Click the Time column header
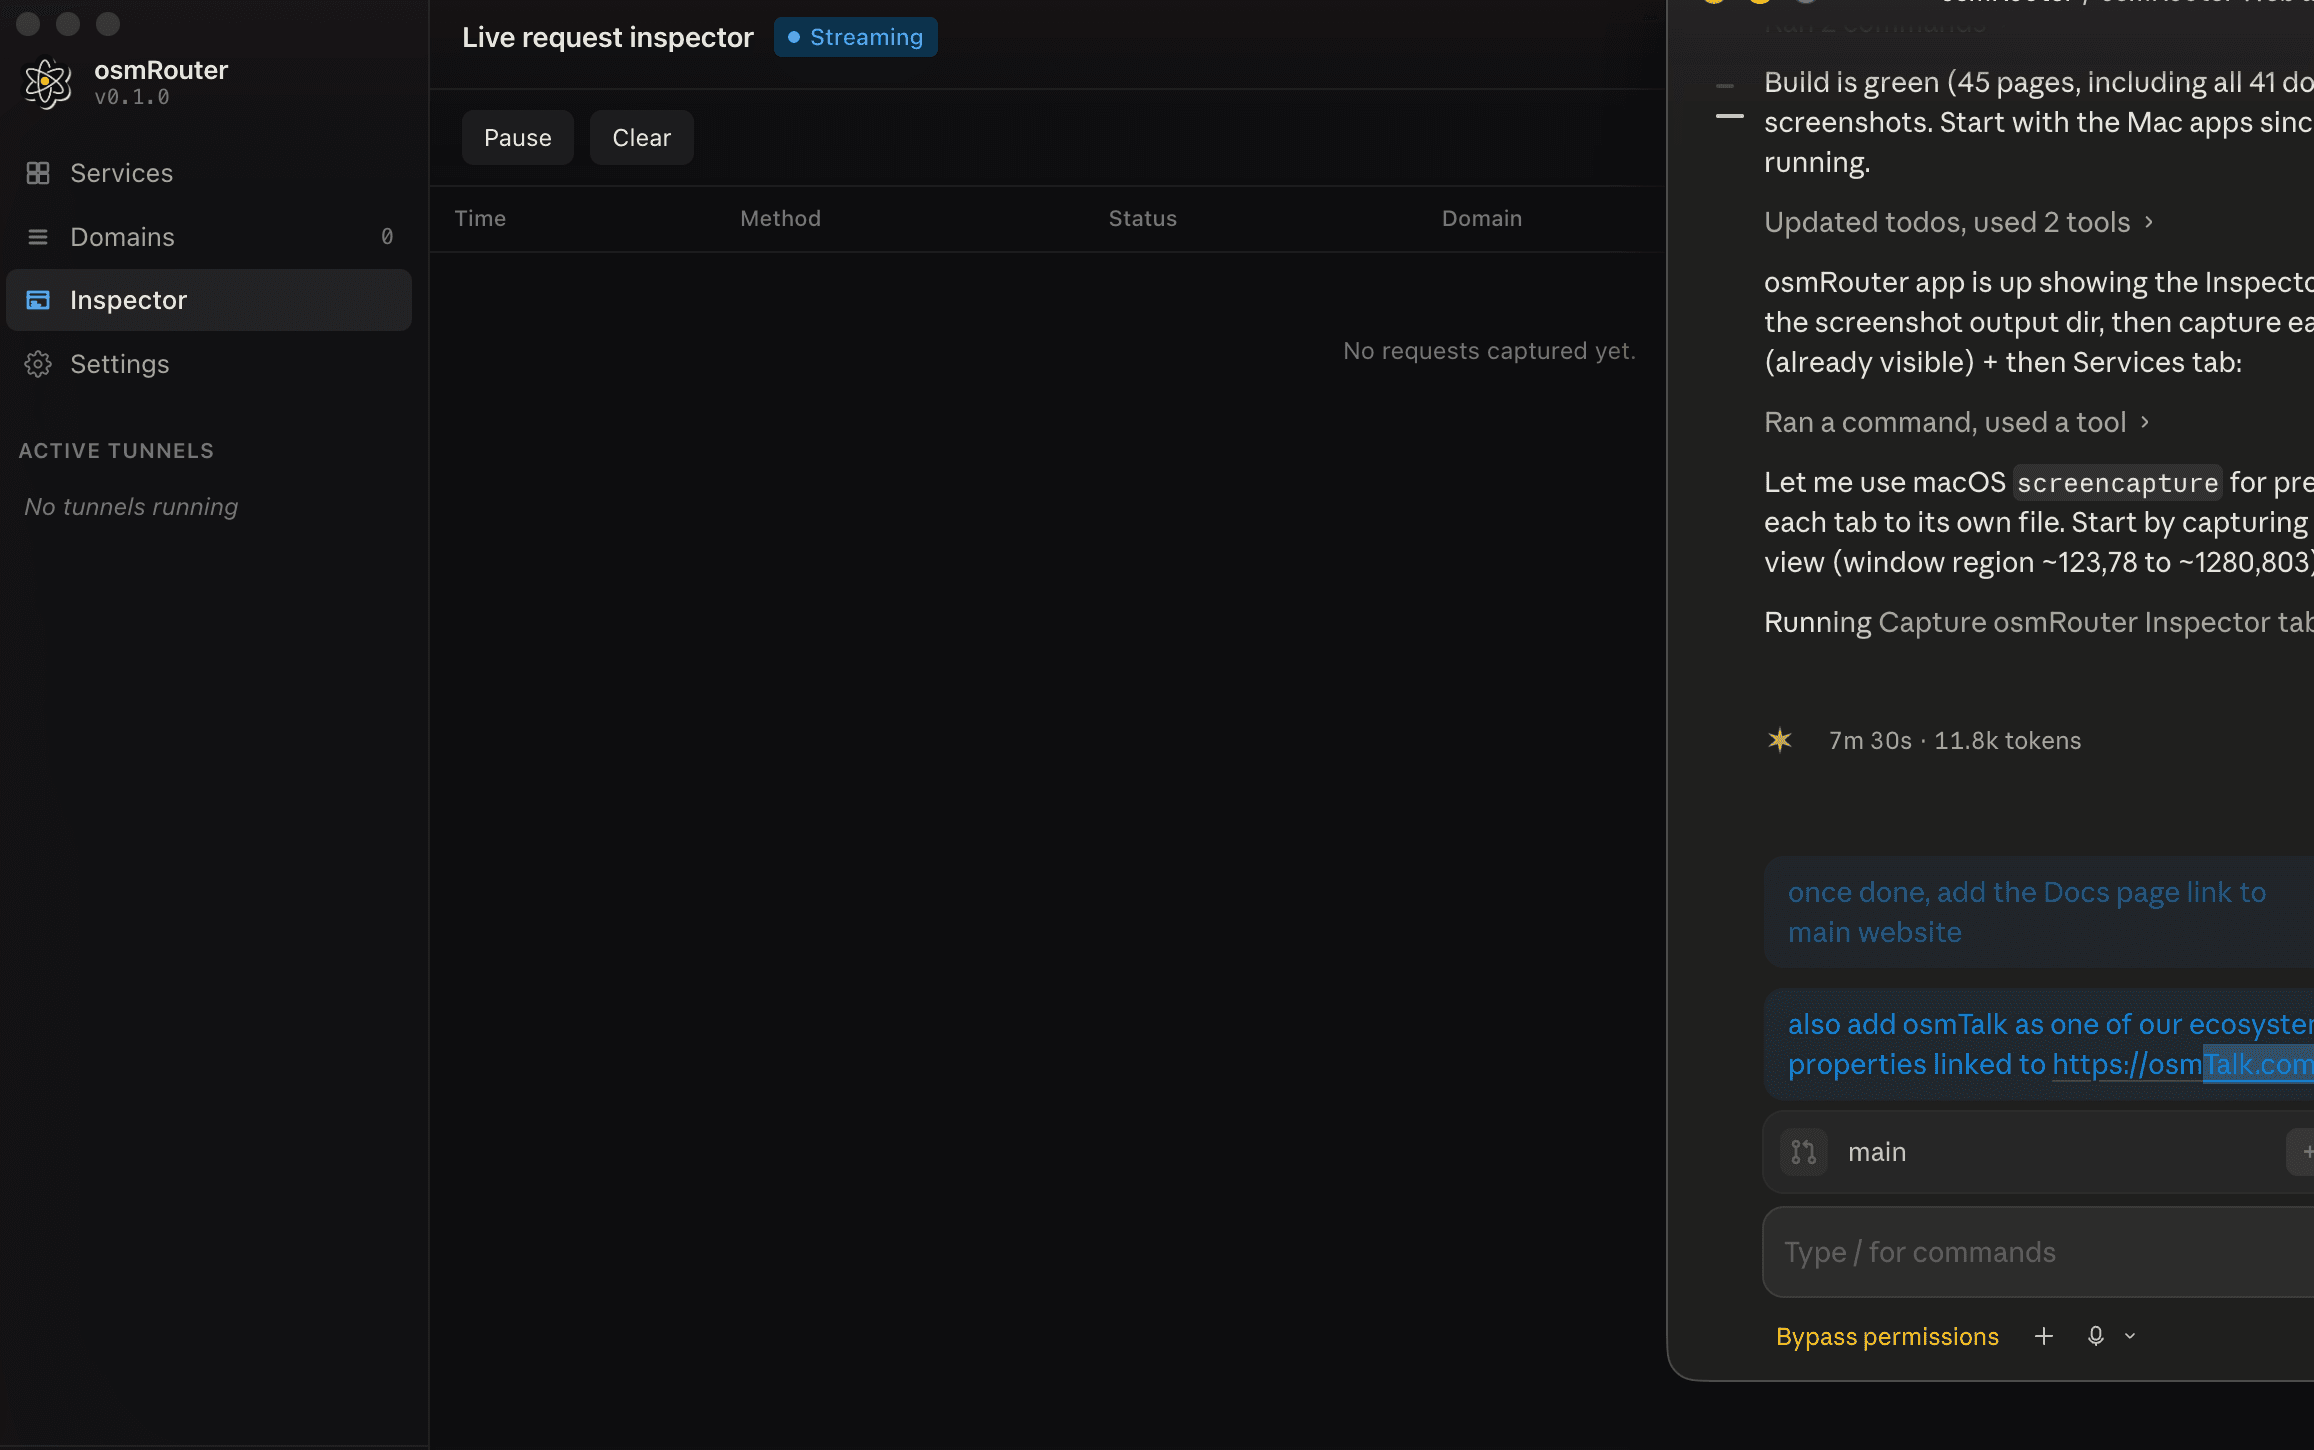2314x1450 pixels. click(x=480, y=218)
